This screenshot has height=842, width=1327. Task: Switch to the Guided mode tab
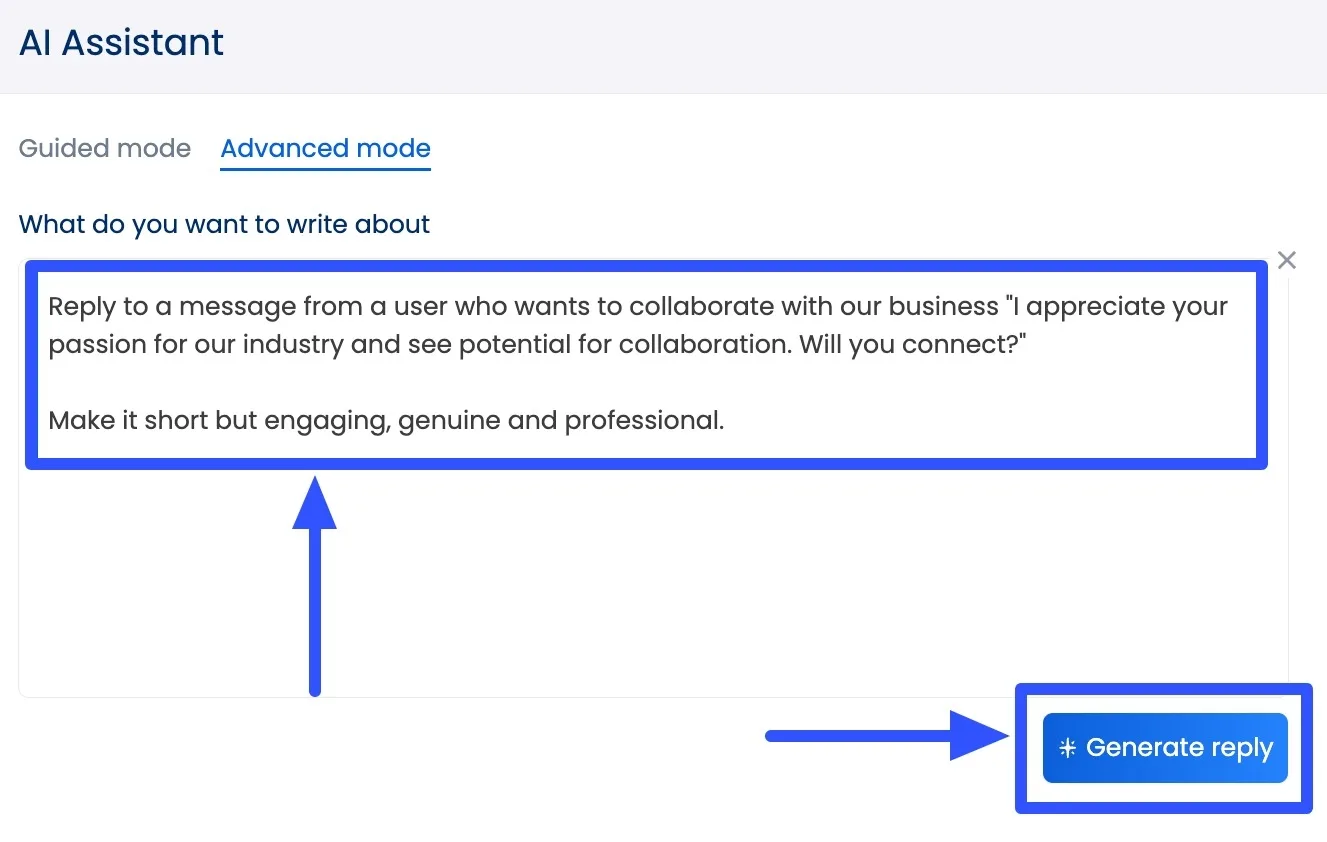tap(105, 149)
